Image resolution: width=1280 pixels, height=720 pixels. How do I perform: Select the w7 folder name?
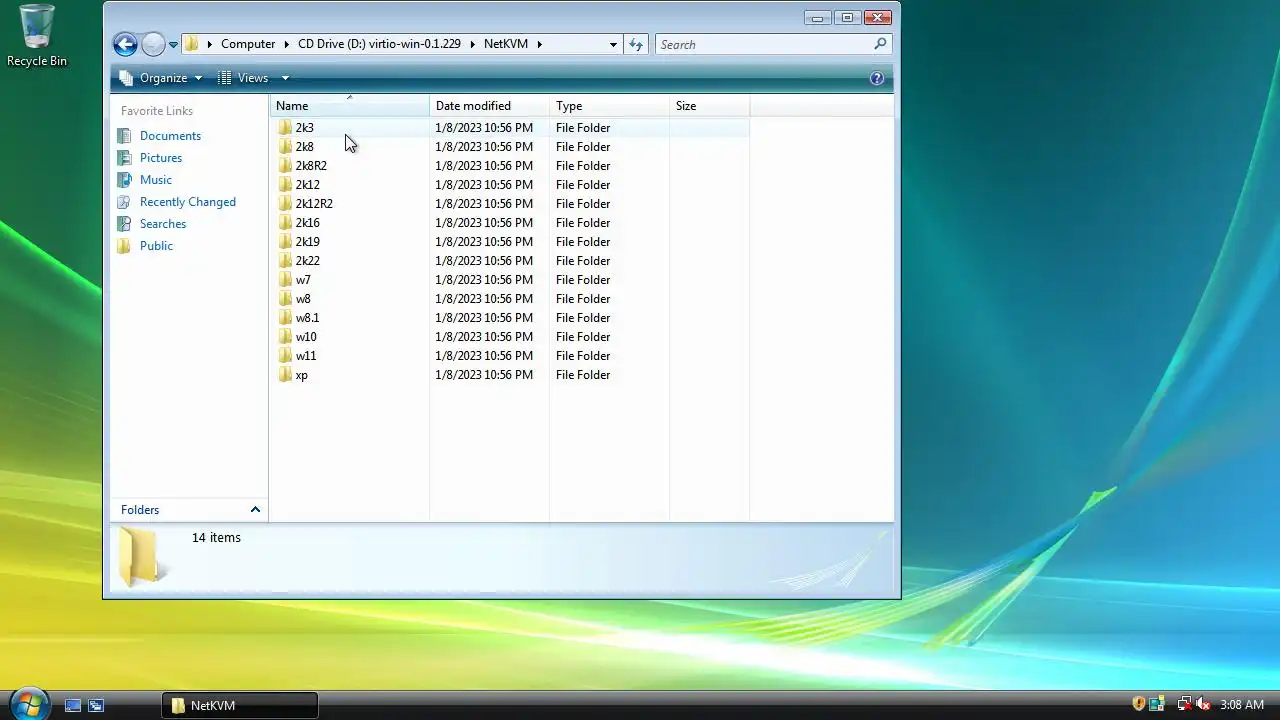click(x=303, y=280)
